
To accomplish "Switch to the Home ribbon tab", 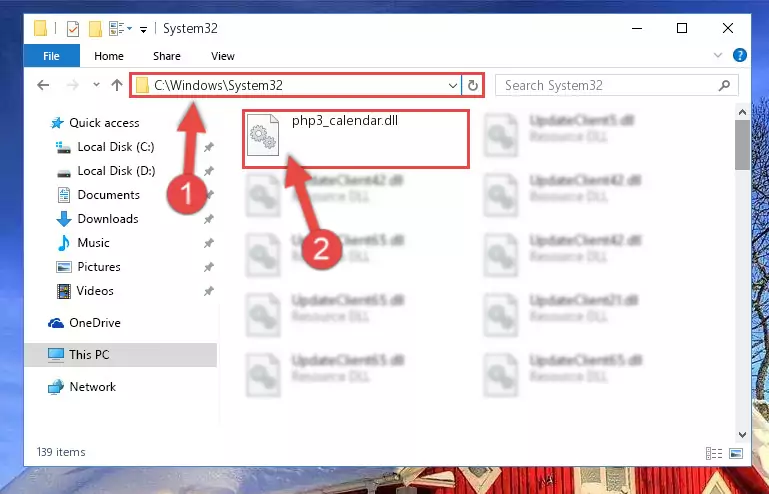I will 109,56.
